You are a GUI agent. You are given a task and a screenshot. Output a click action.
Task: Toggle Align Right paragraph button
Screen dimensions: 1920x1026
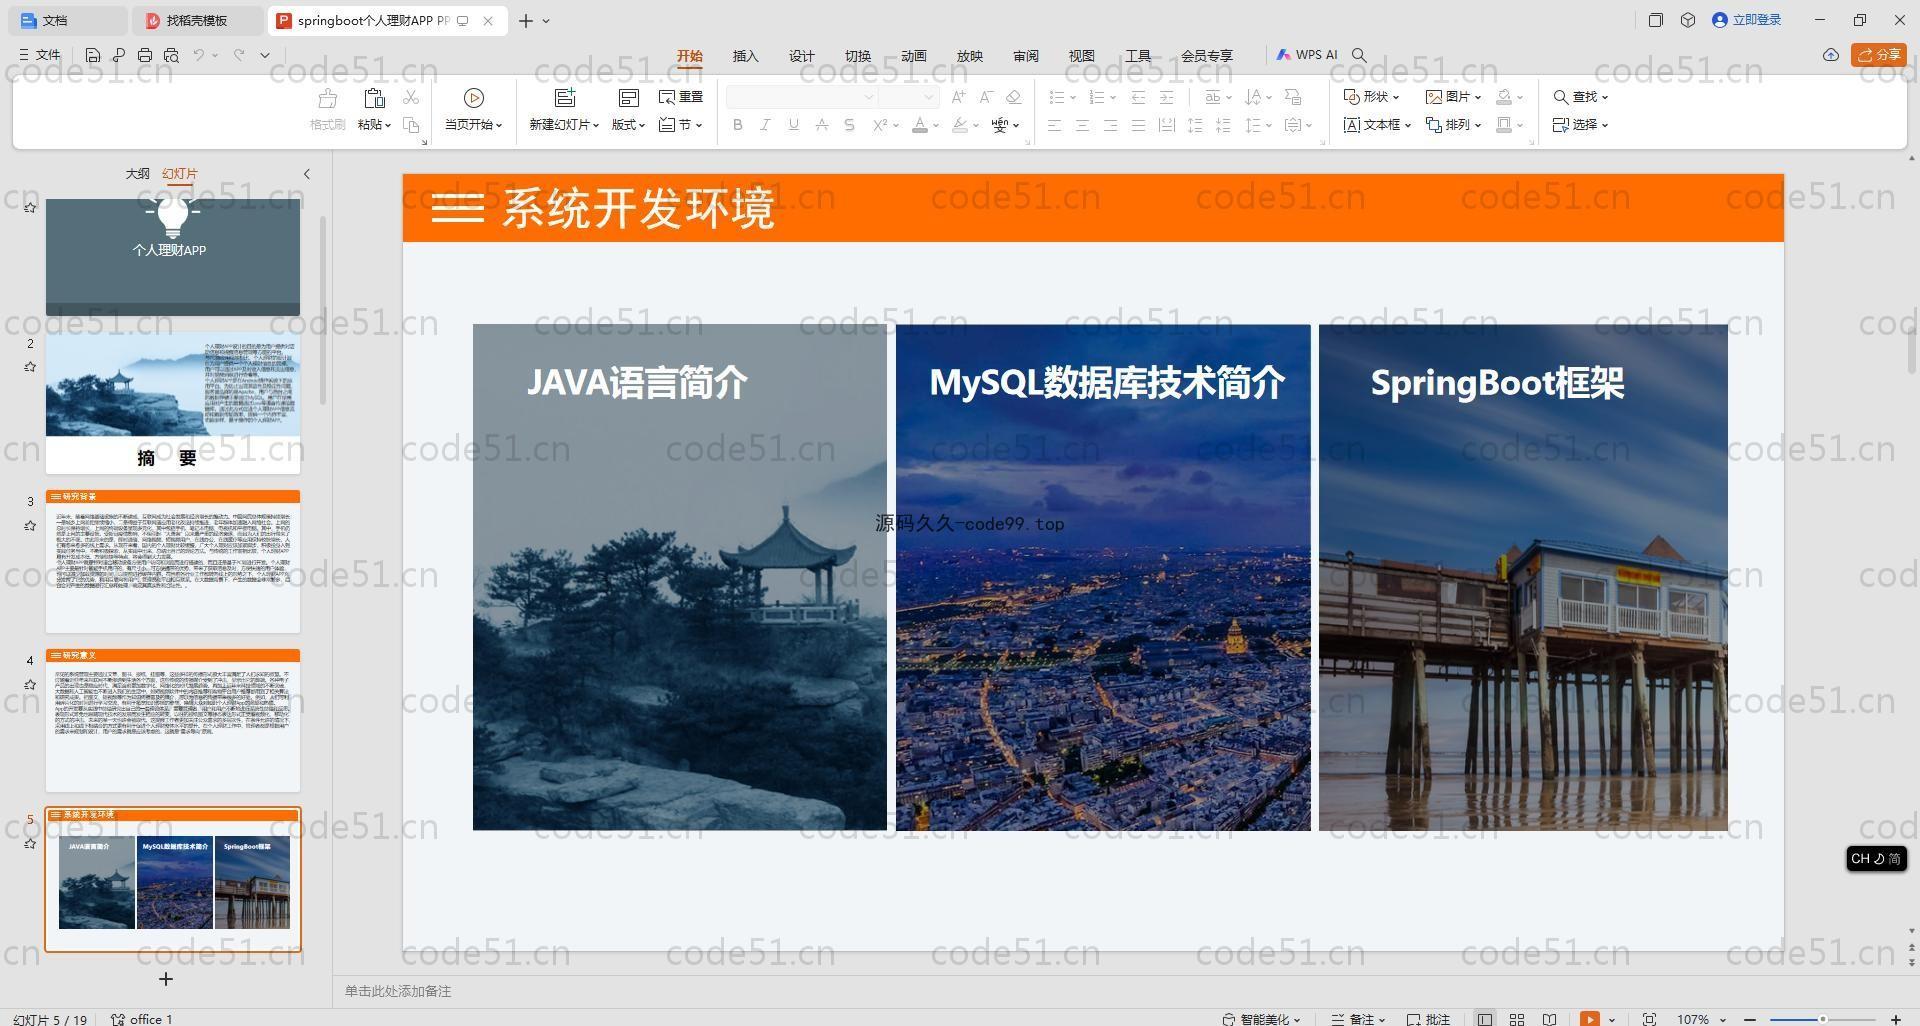[1110, 125]
